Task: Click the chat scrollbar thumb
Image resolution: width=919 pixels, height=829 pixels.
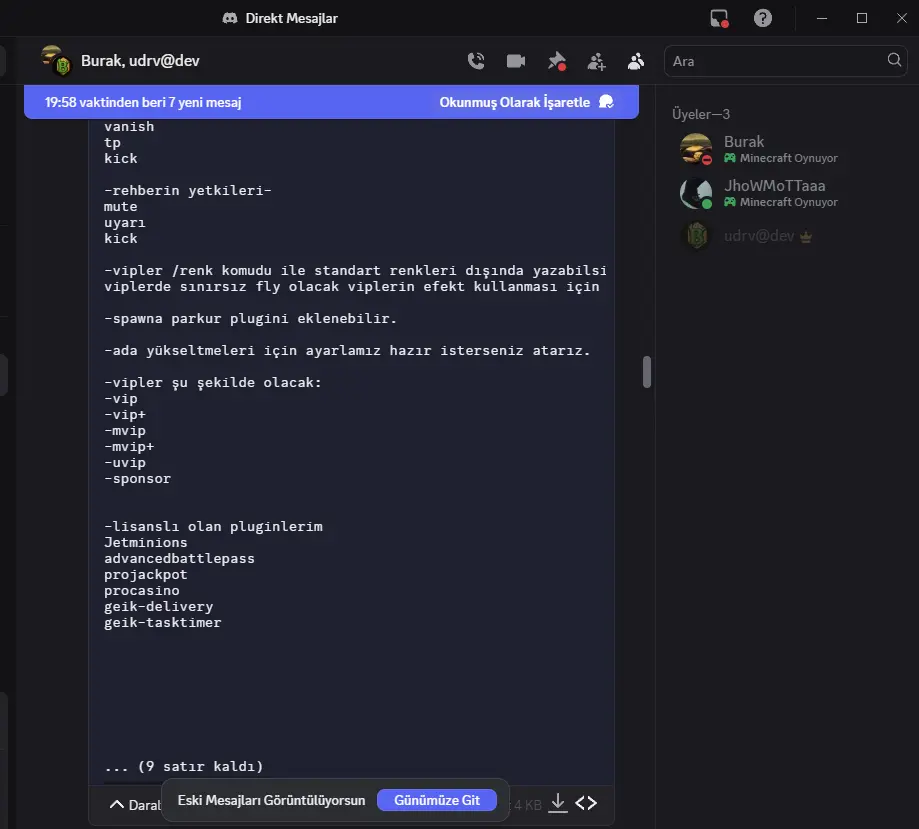Action: (647, 372)
